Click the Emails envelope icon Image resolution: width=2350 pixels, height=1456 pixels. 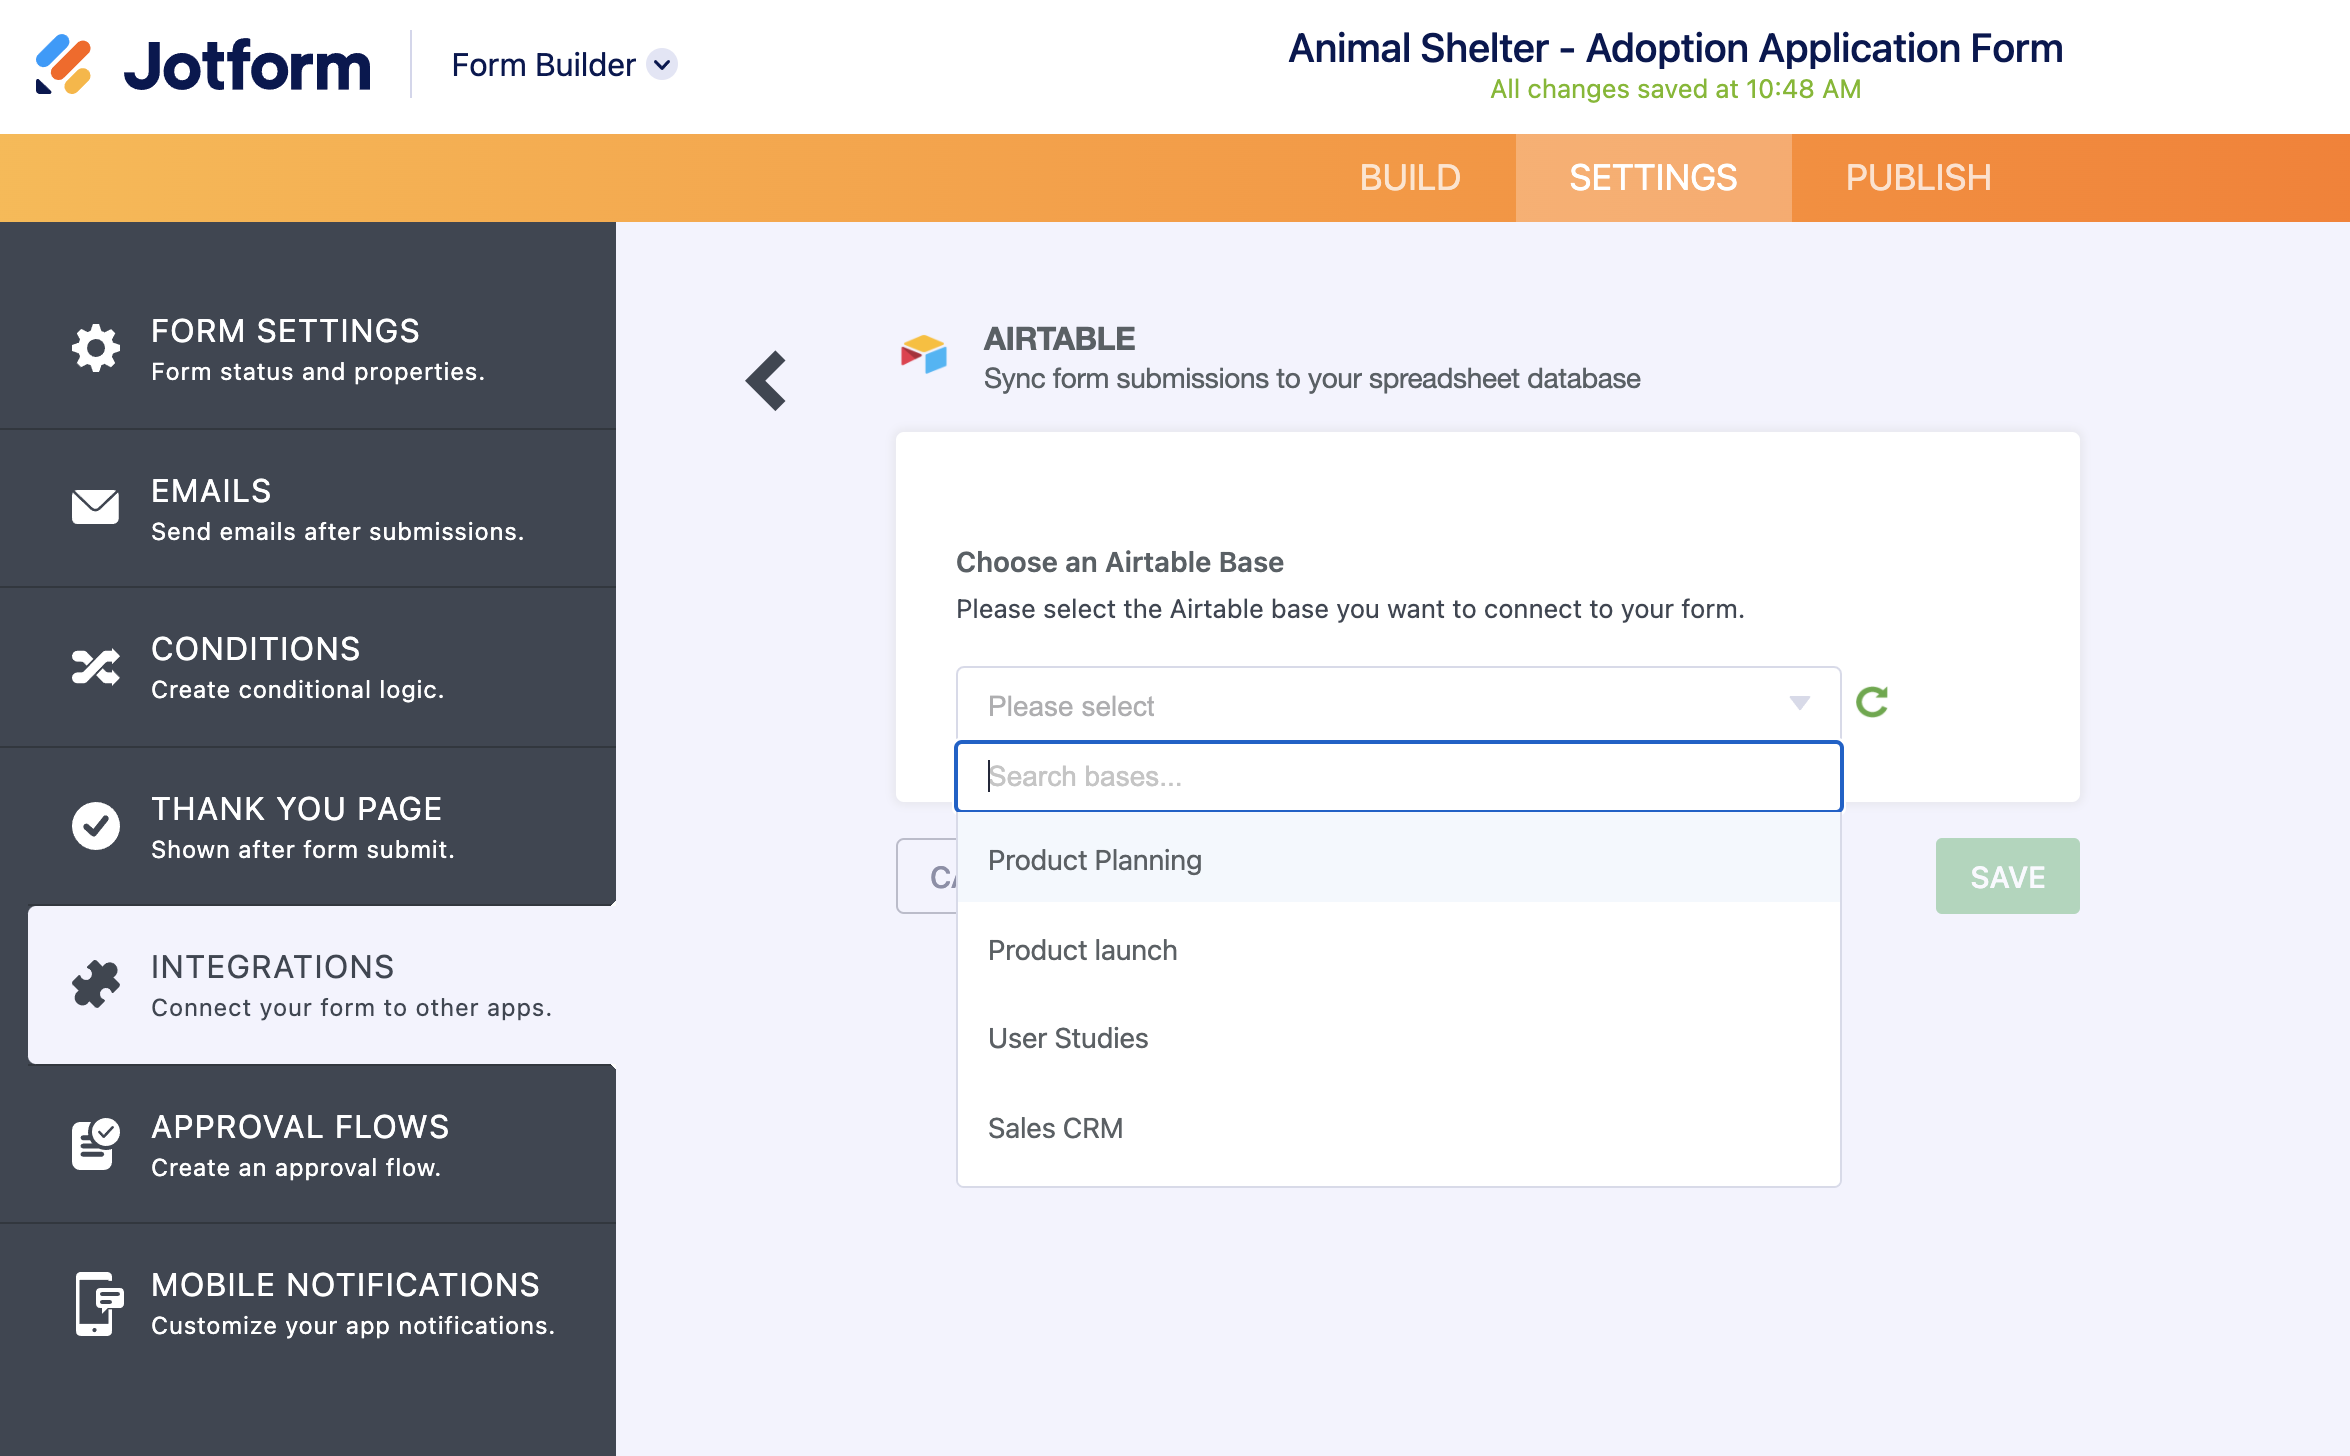tap(96, 507)
